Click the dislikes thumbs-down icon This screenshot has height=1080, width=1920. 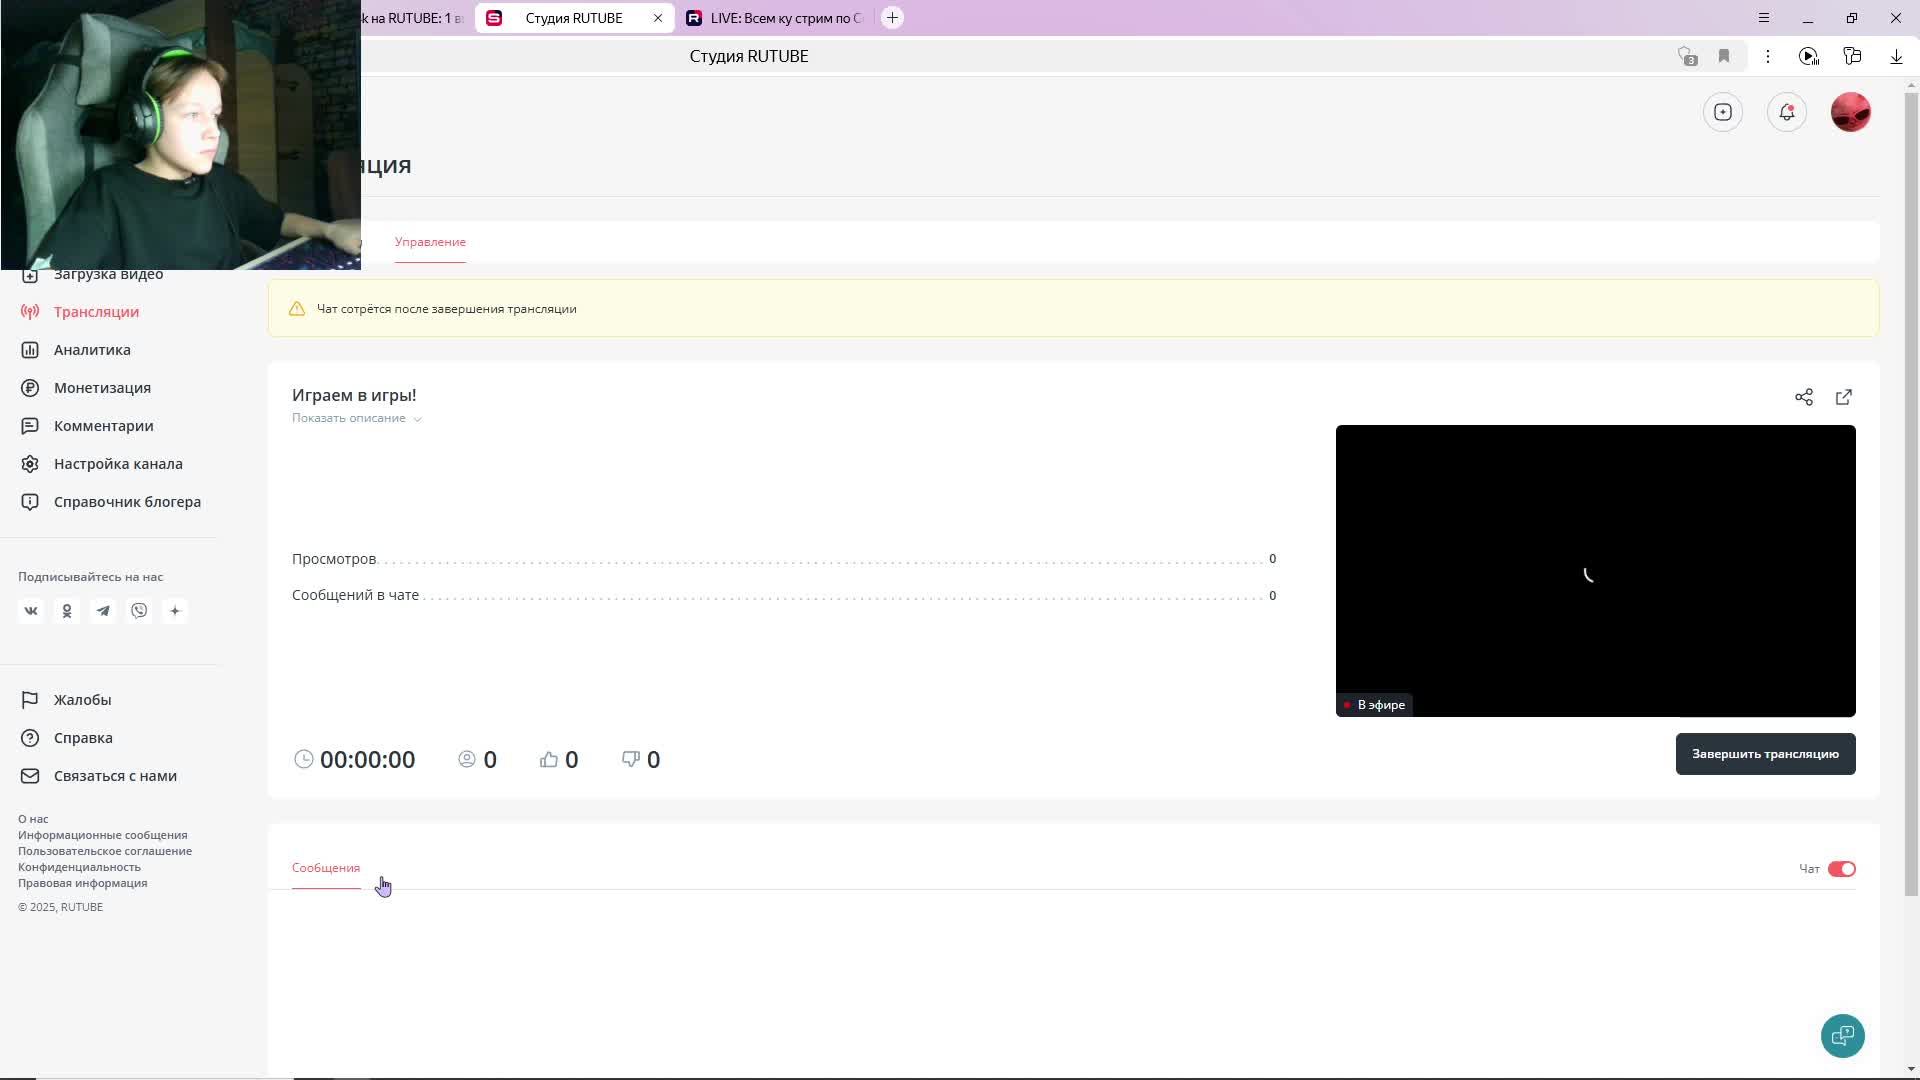631,760
